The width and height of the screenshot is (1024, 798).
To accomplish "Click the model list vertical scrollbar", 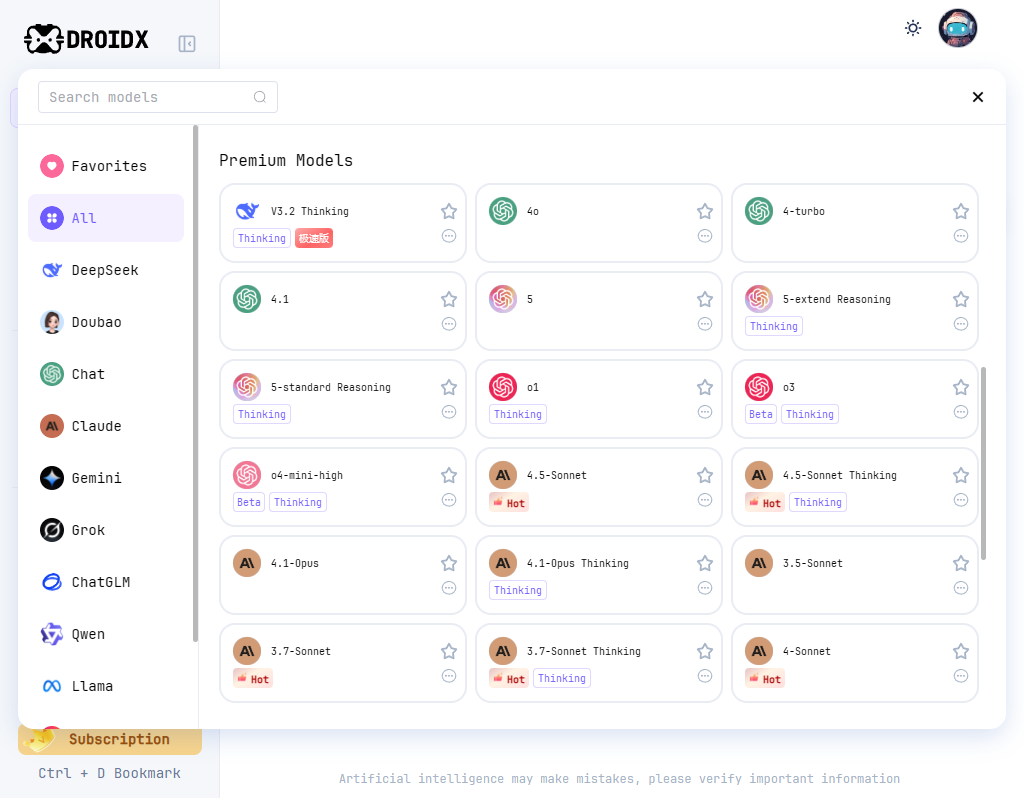I will [984, 462].
